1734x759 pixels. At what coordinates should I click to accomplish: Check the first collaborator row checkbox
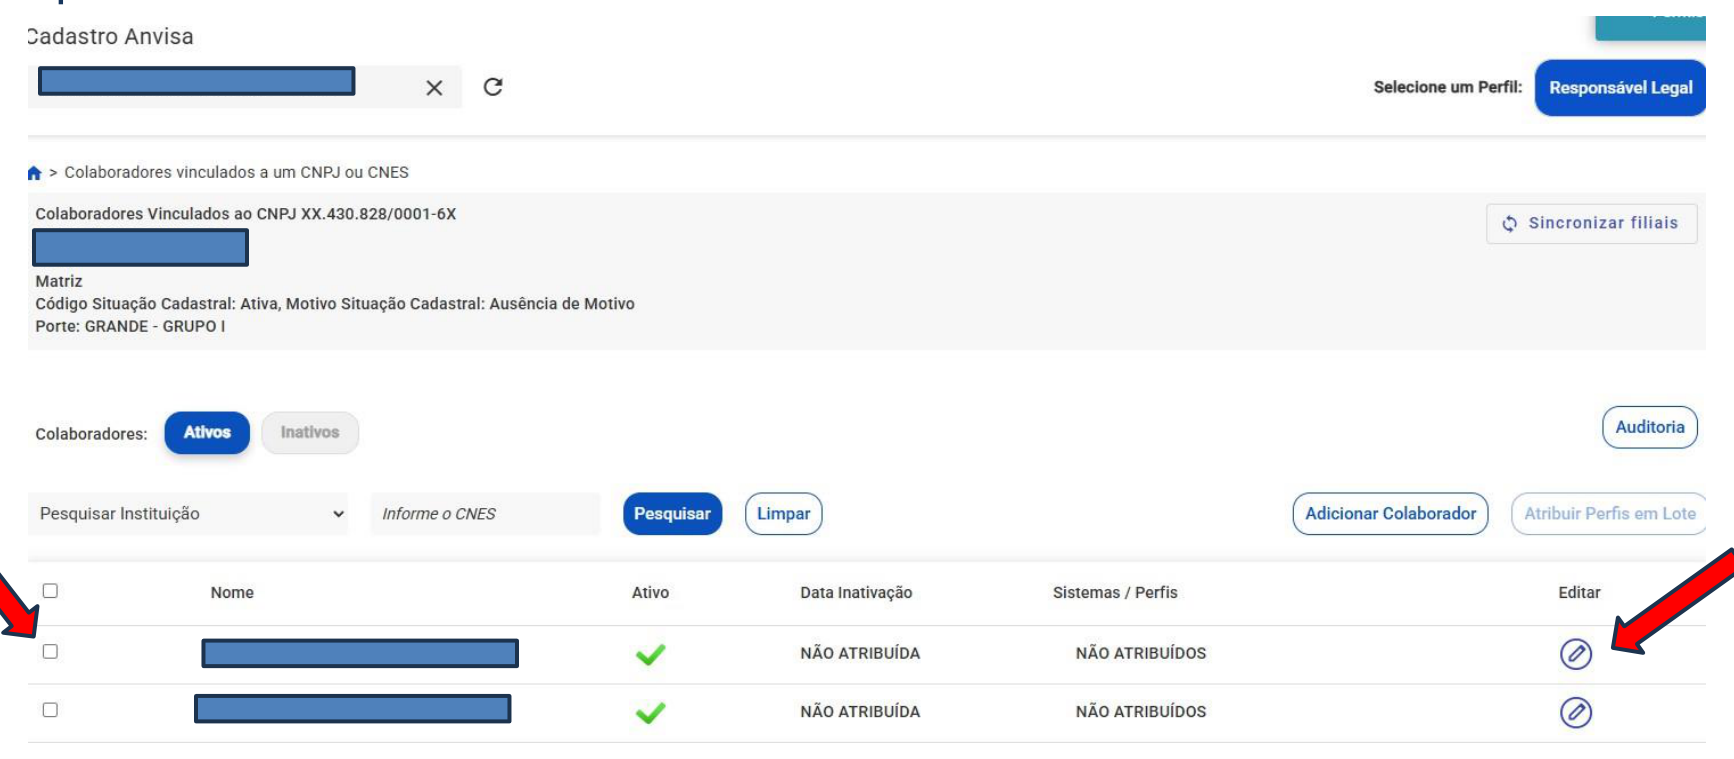(x=50, y=652)
